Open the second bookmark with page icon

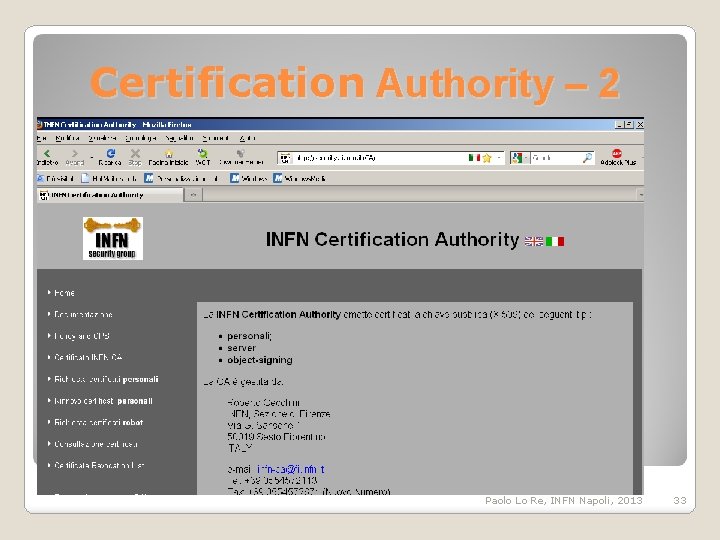tap(109, 178)
